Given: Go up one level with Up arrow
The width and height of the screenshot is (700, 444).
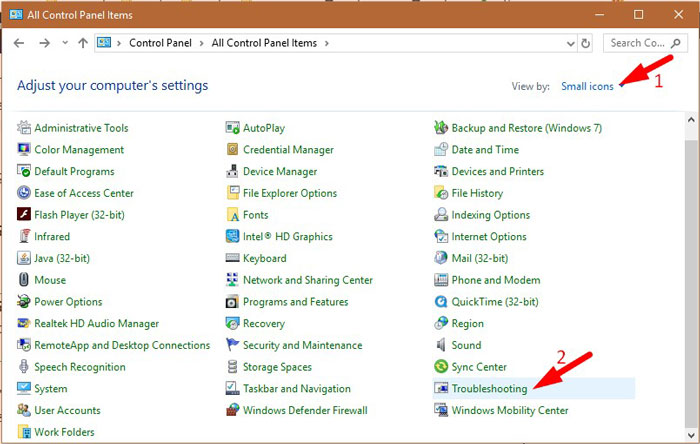Looking at the screenshot, I should (83, 43).
